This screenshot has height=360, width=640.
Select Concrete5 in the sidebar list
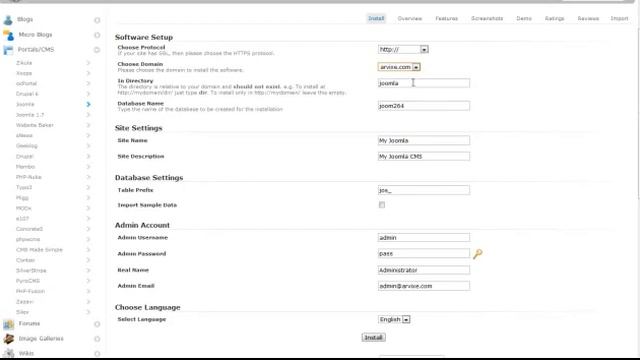coord(29,229)
